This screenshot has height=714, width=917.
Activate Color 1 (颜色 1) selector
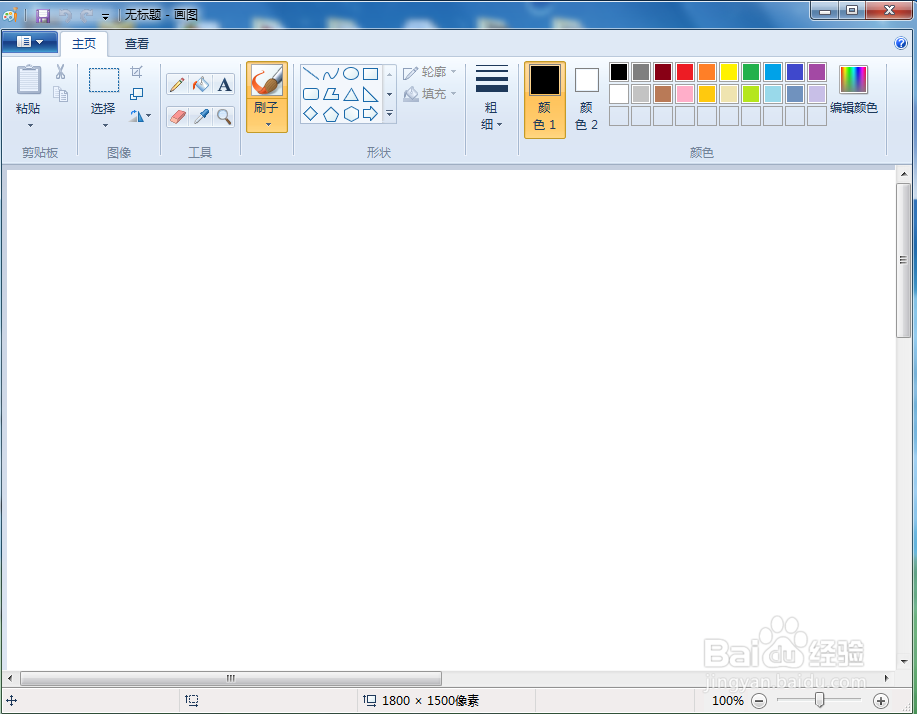tap(544, 99)
